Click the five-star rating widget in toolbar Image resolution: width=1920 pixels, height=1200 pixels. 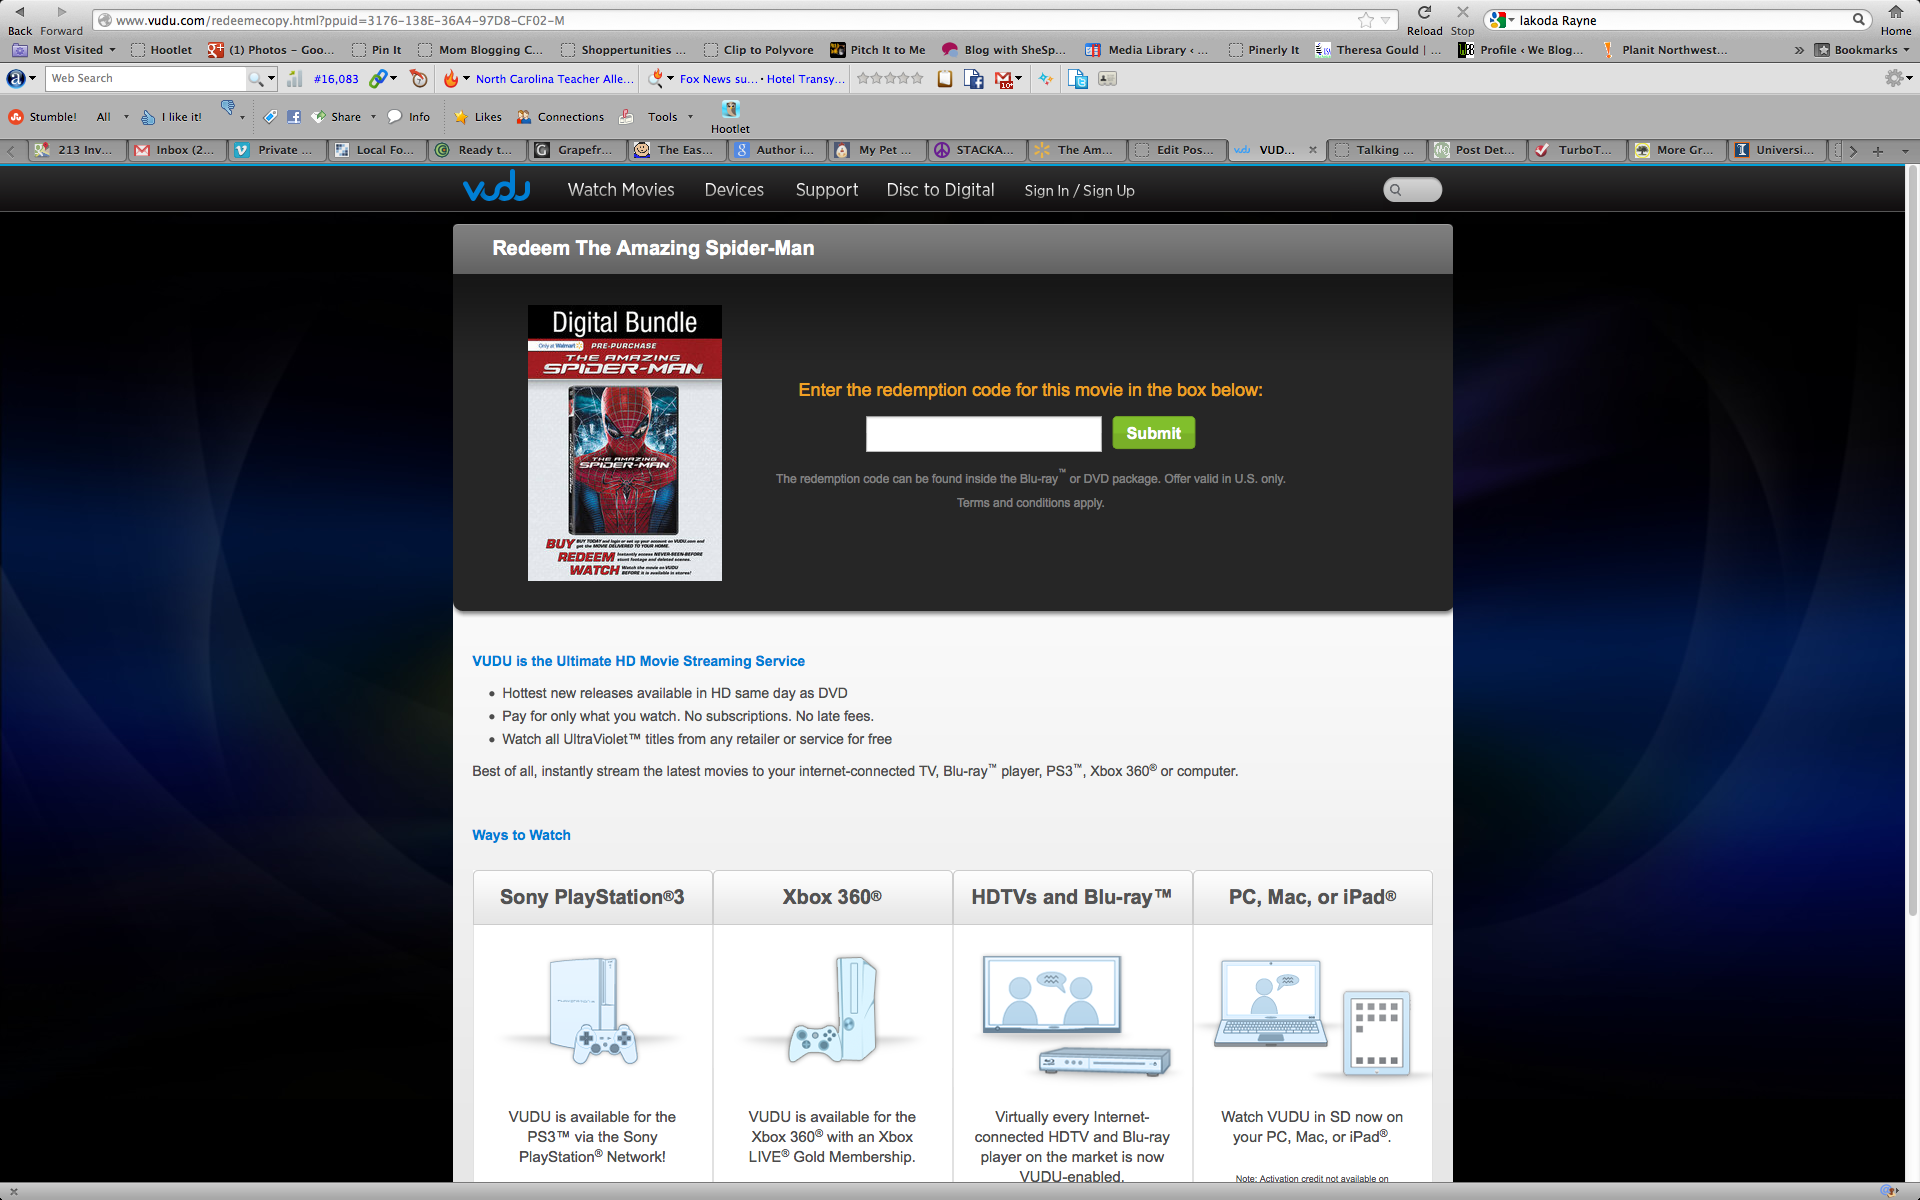(890, 78)
